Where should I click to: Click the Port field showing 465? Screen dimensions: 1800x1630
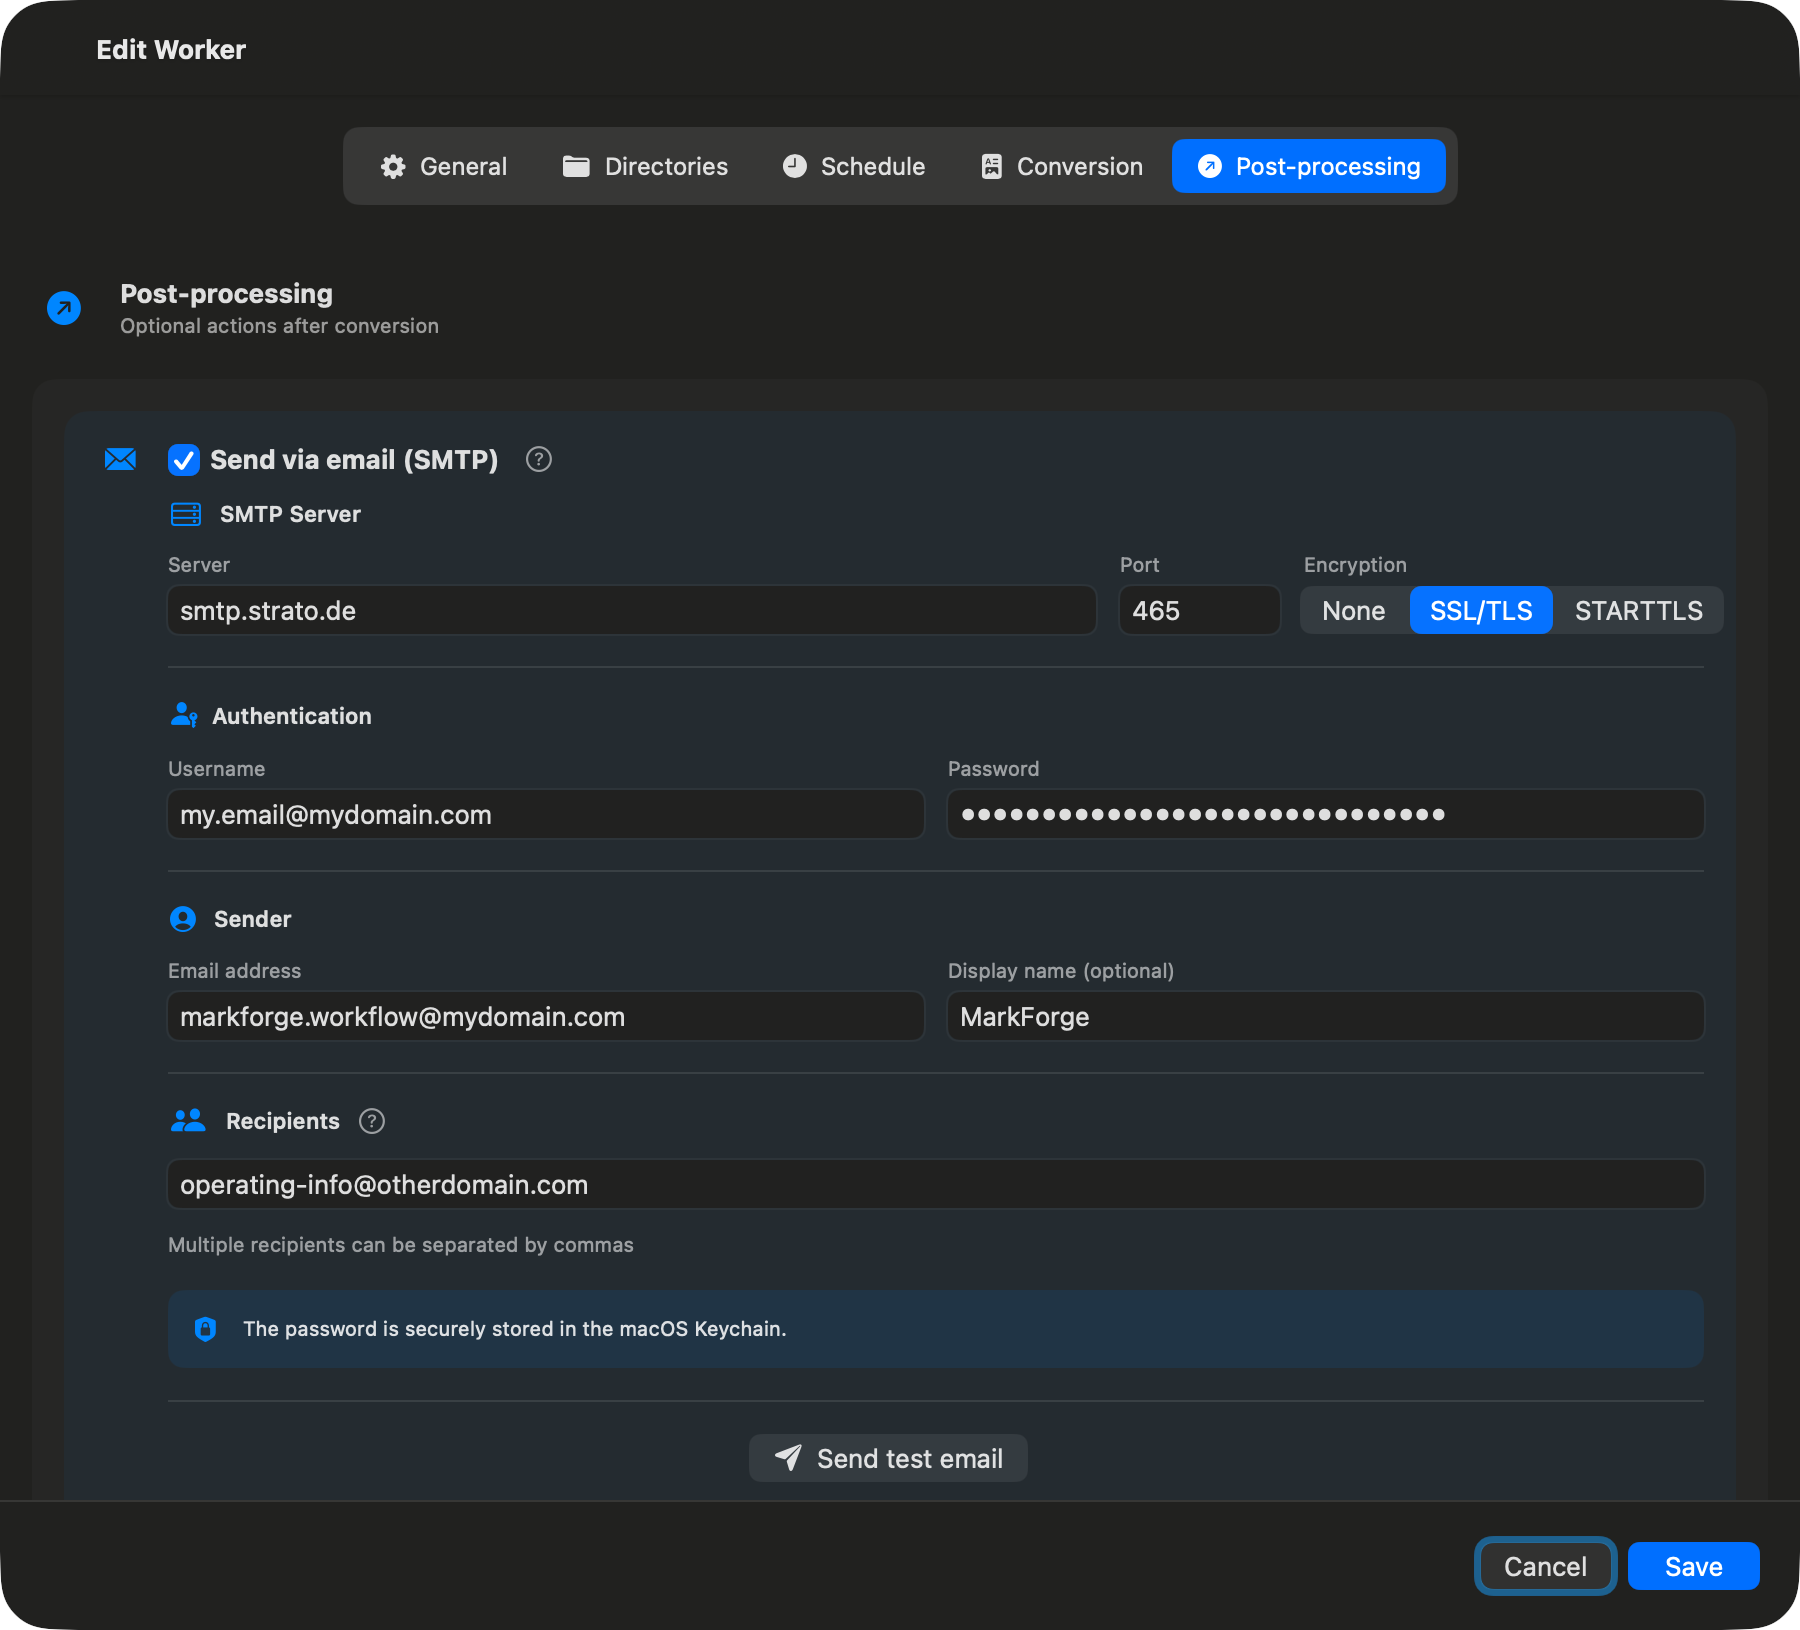1200,610
